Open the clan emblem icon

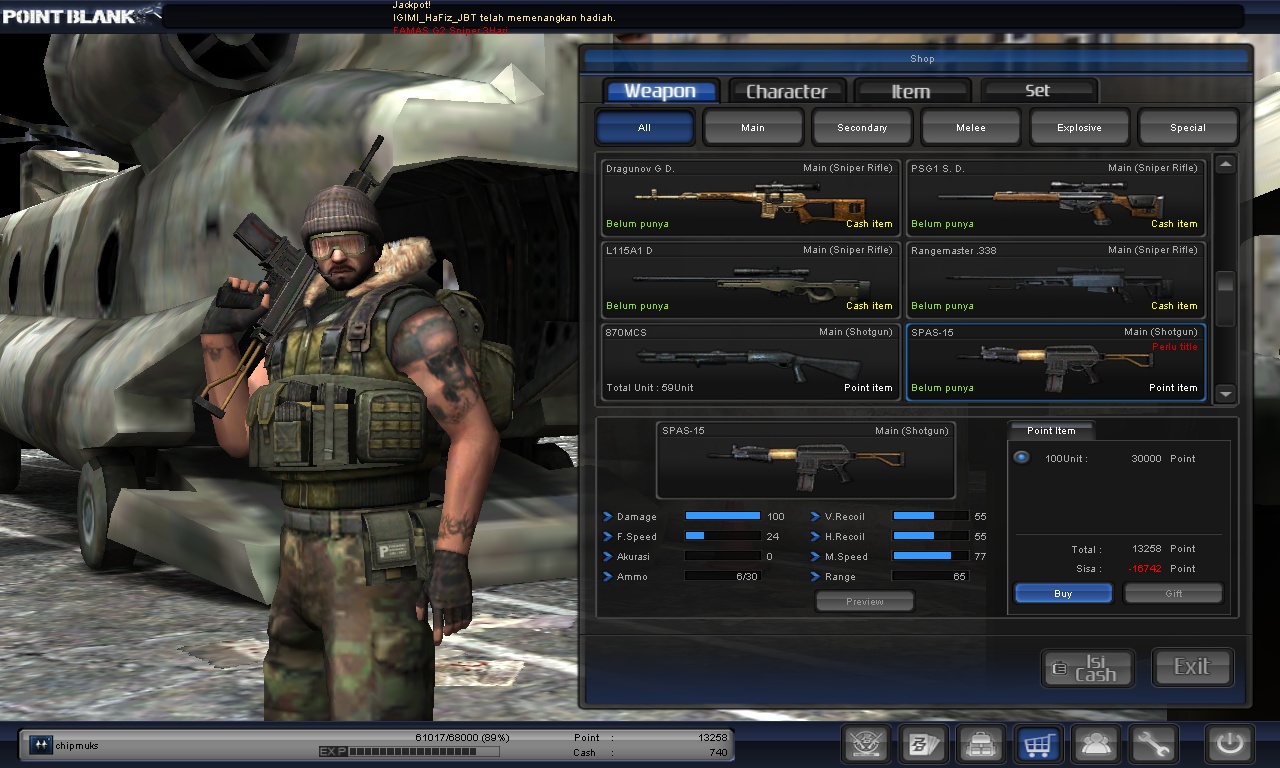[865, 744]
